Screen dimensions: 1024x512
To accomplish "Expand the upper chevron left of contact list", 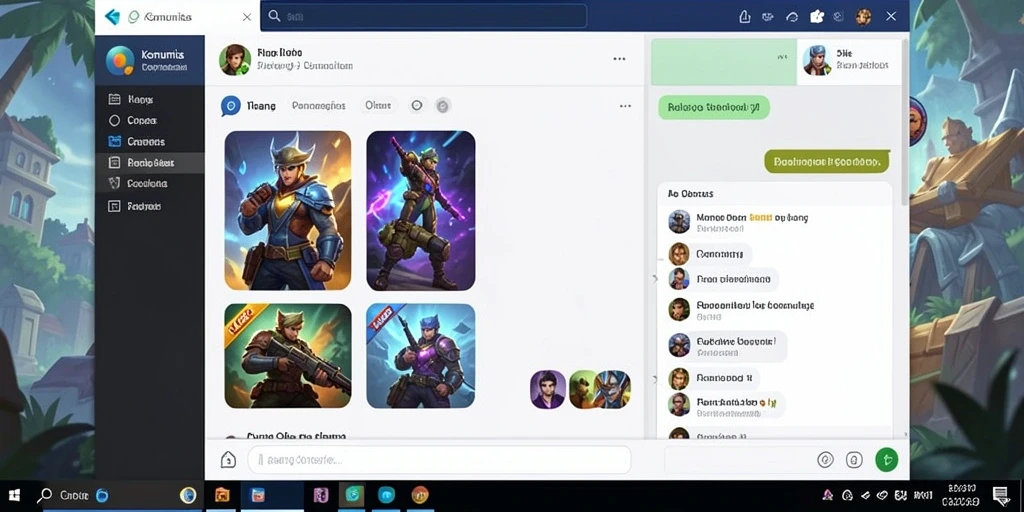I will tap(654, 278).
